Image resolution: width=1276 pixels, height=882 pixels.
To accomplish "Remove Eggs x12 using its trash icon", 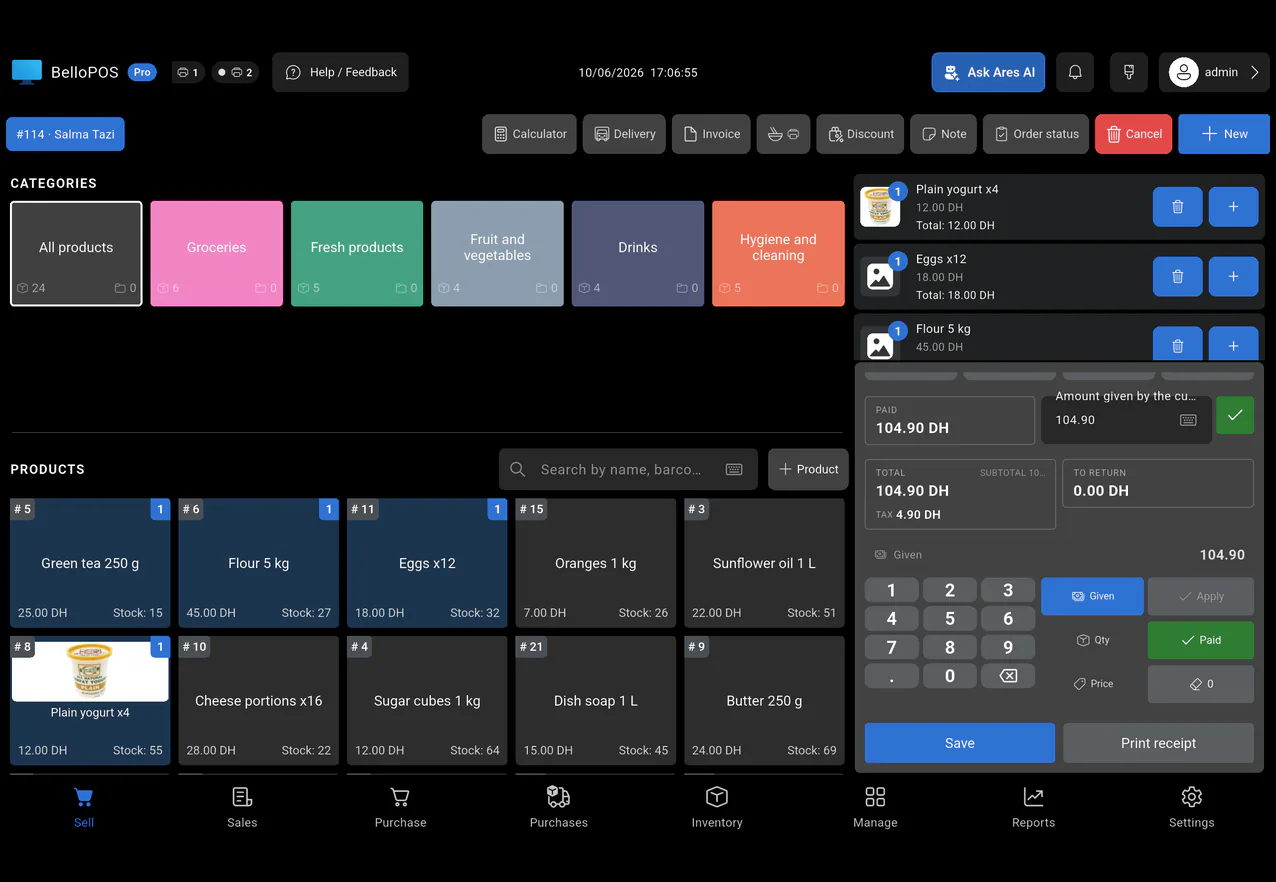I will 1177,277.
